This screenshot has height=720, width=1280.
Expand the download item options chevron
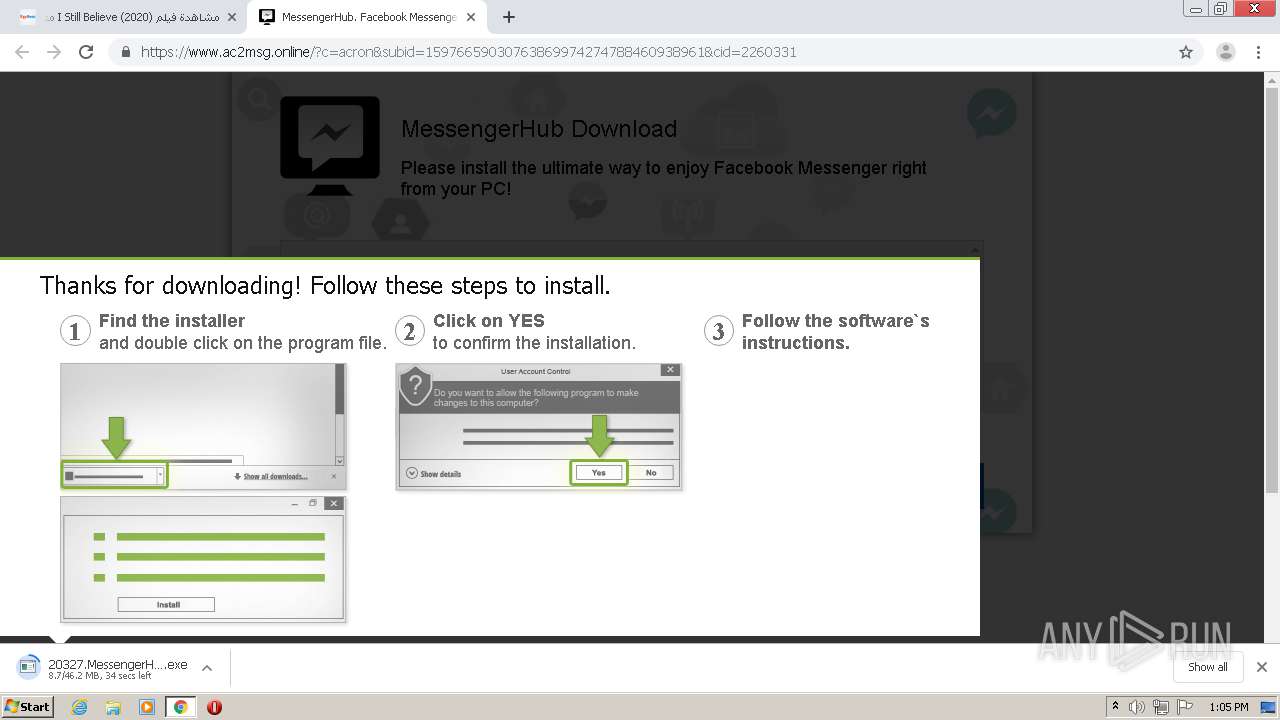click(x=207, y=668)
